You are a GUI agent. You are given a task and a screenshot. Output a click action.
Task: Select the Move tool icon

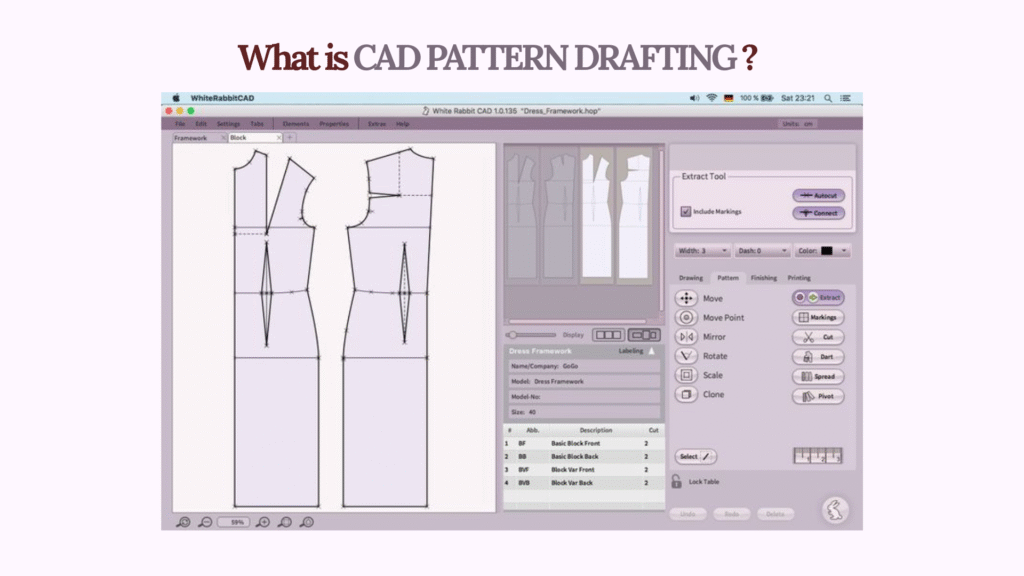[686, 298]
